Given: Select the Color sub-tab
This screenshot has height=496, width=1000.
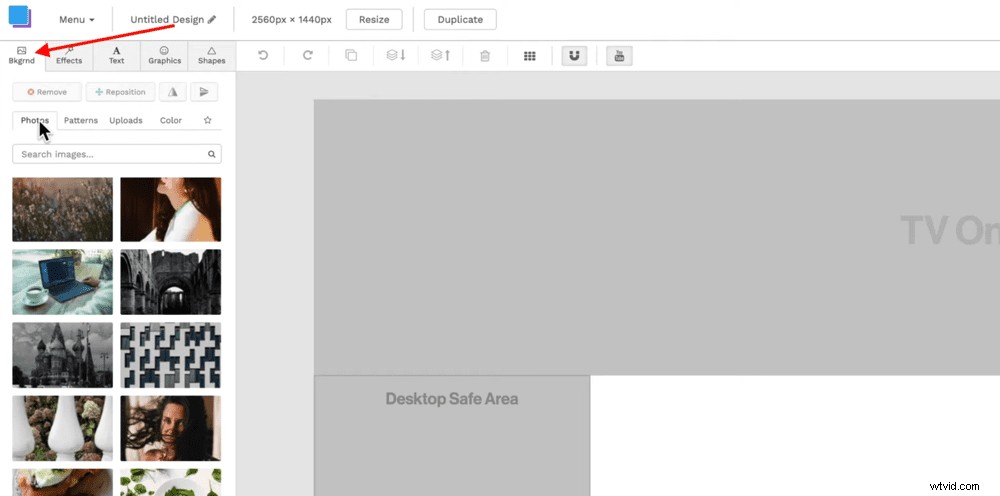Looking at the screenshot, I should [x=171, y=120].
